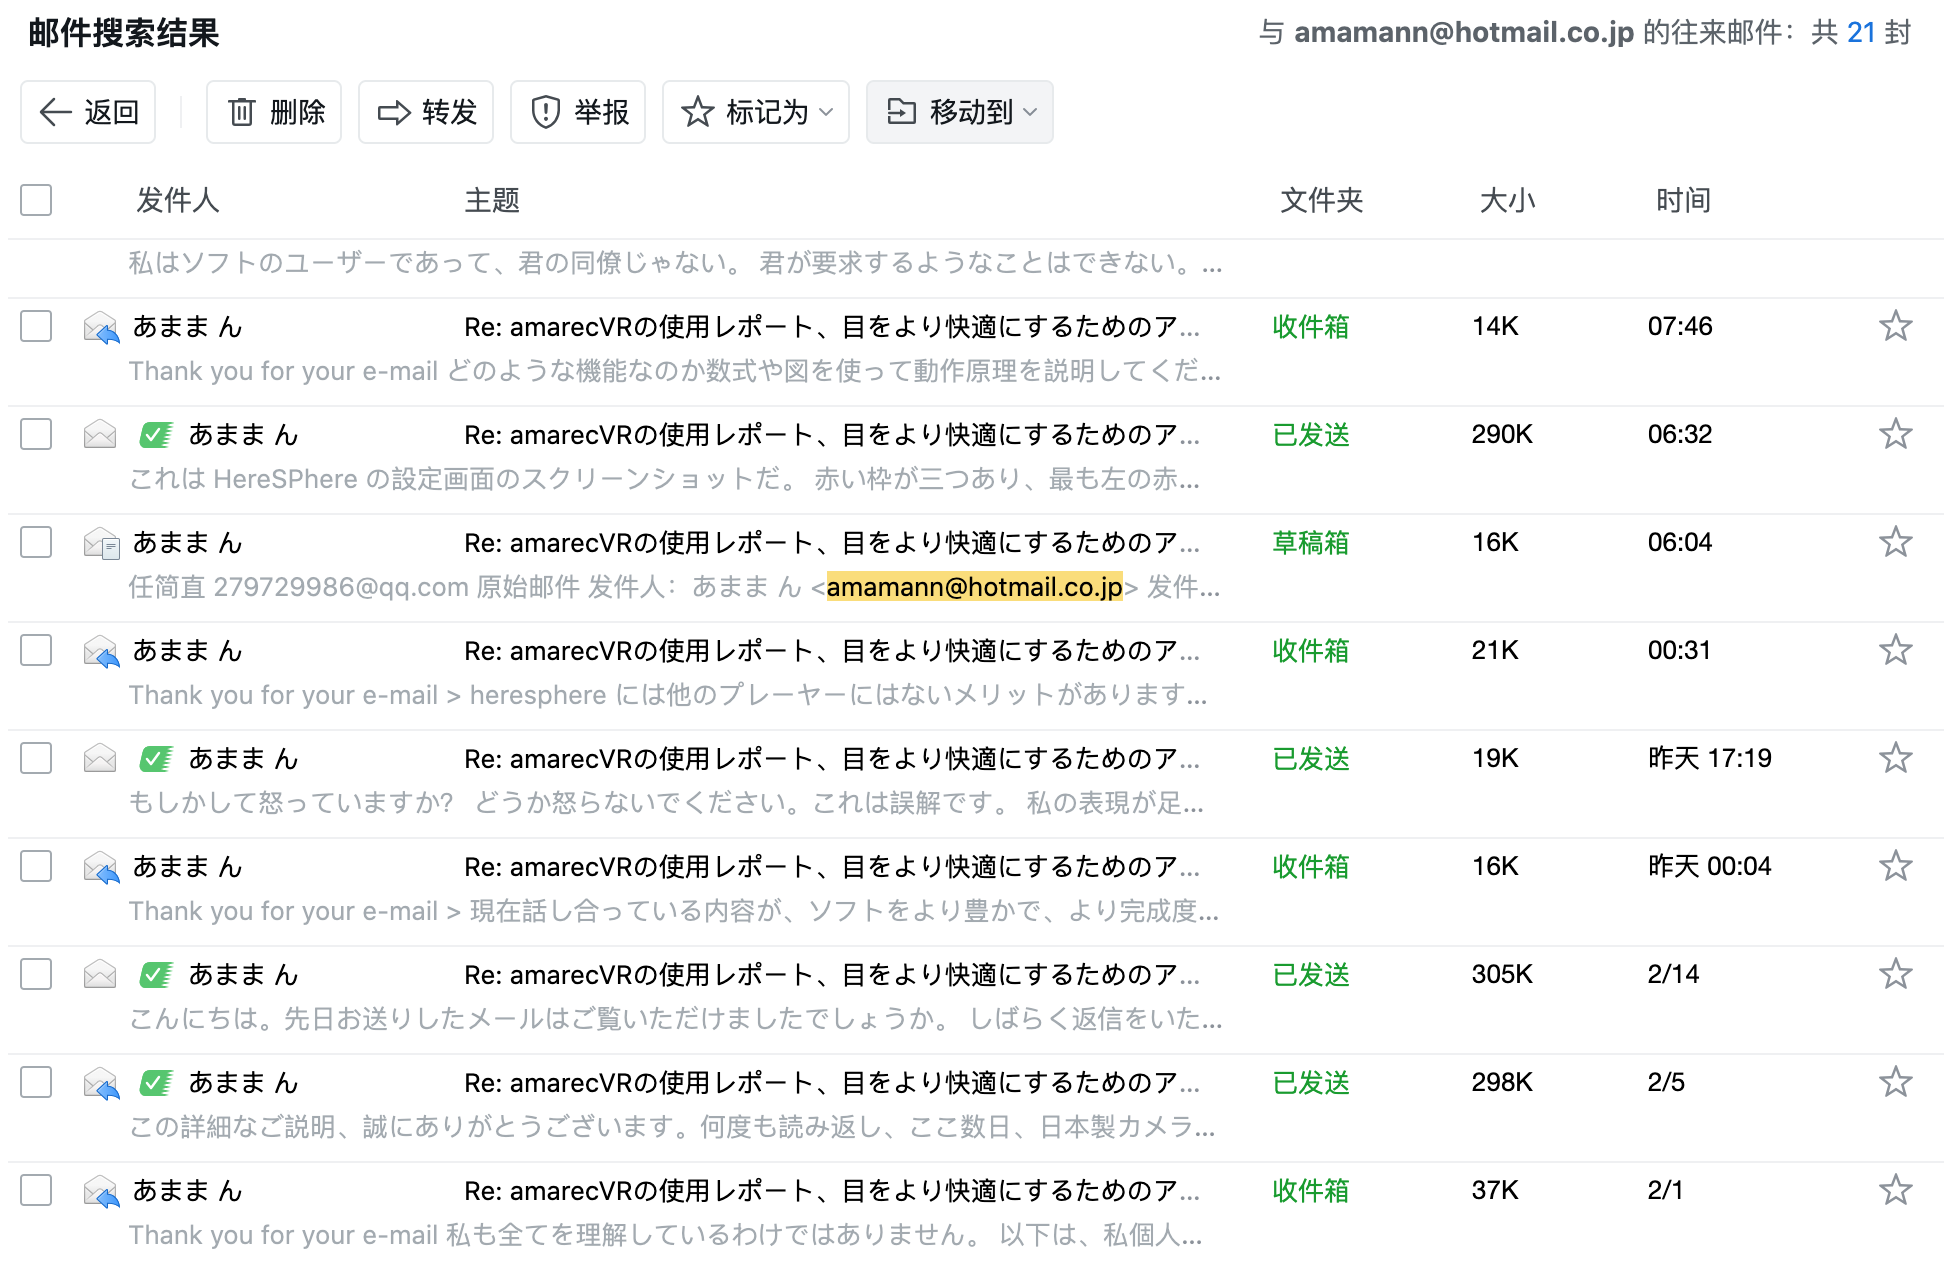Open the email preview starting こんにちは。先日お送りした
This screenshot has height=1262, width=1952.
tap(675, 1019)
